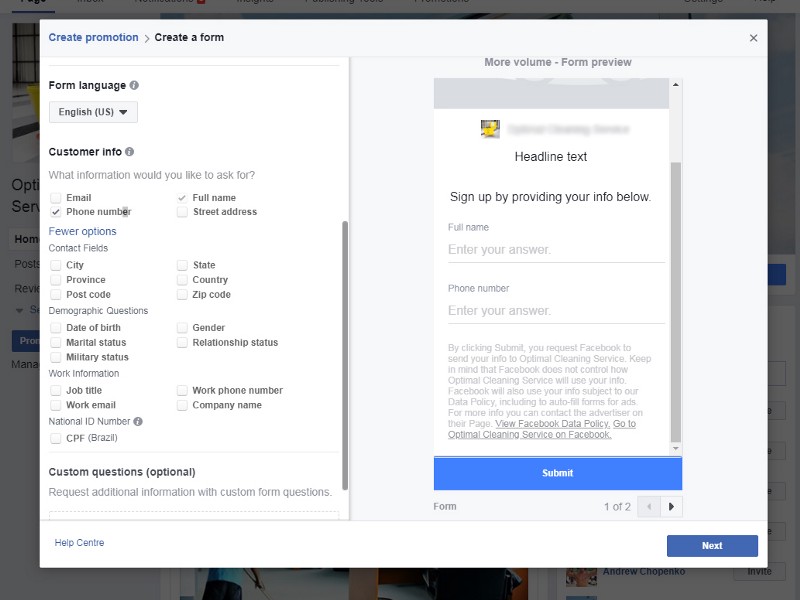This screenshot has width=800, height=600.
Task: Check the Marital status checkbox
Action: [56, 342]
